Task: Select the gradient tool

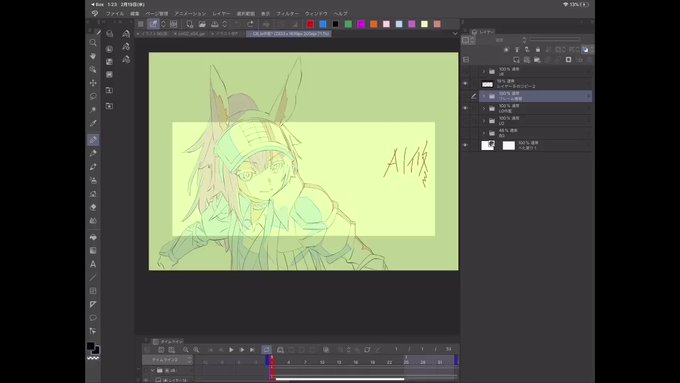Action: (x=93, y=250)
